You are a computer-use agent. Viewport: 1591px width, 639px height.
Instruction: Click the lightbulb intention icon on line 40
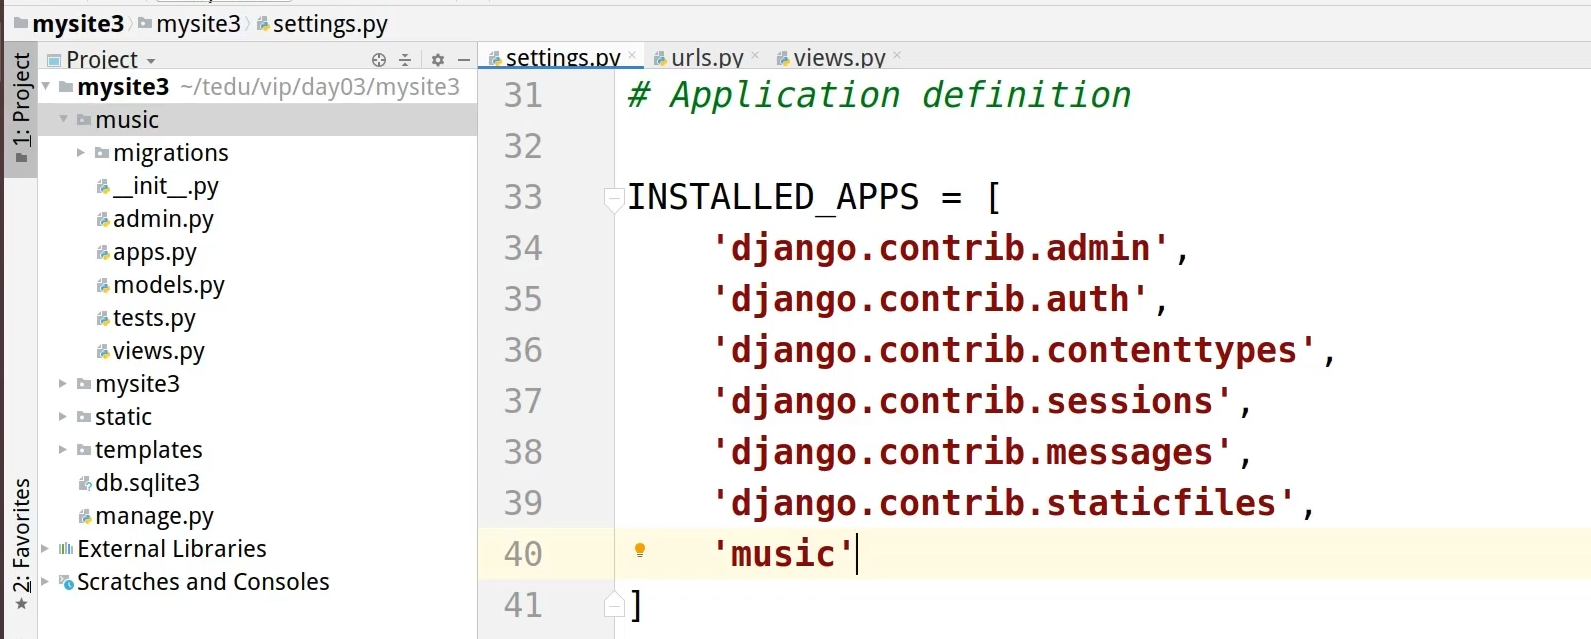640,550
